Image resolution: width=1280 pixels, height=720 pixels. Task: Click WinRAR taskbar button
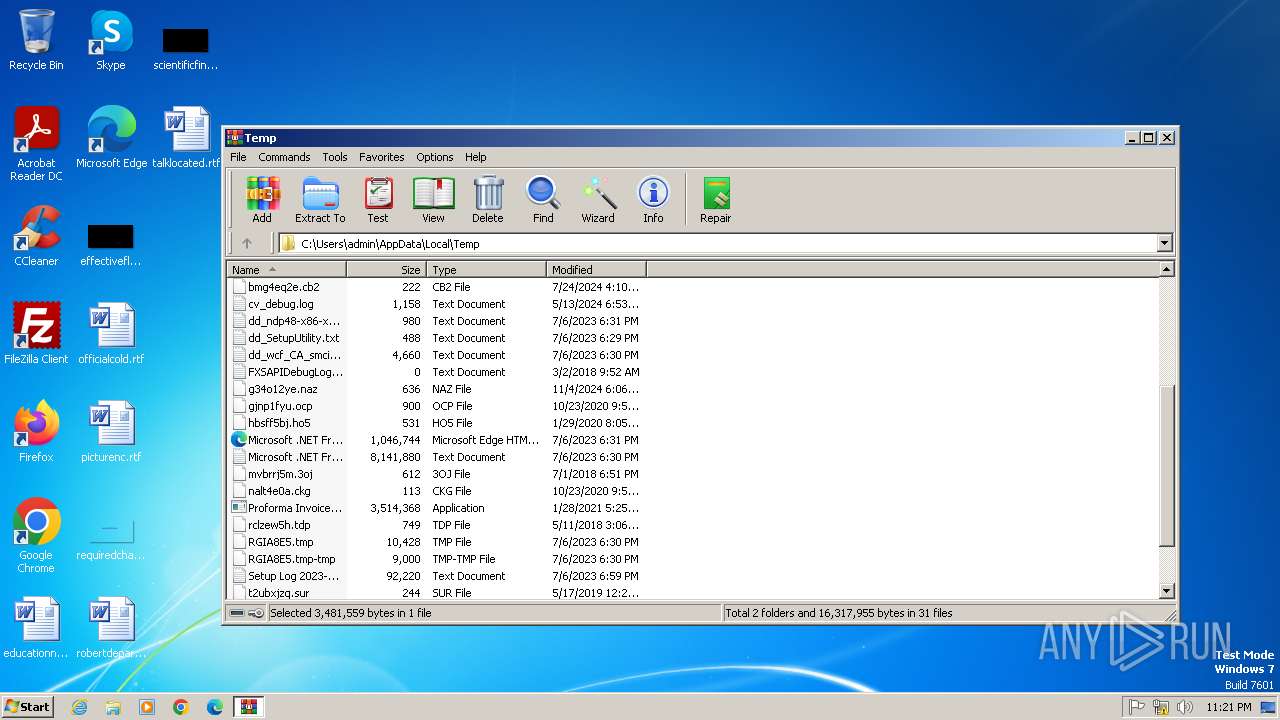click(x=248, y=707)
